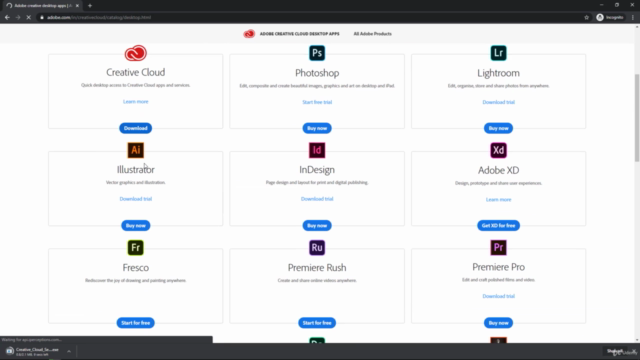Open Download trial link under InDesign

317,199
